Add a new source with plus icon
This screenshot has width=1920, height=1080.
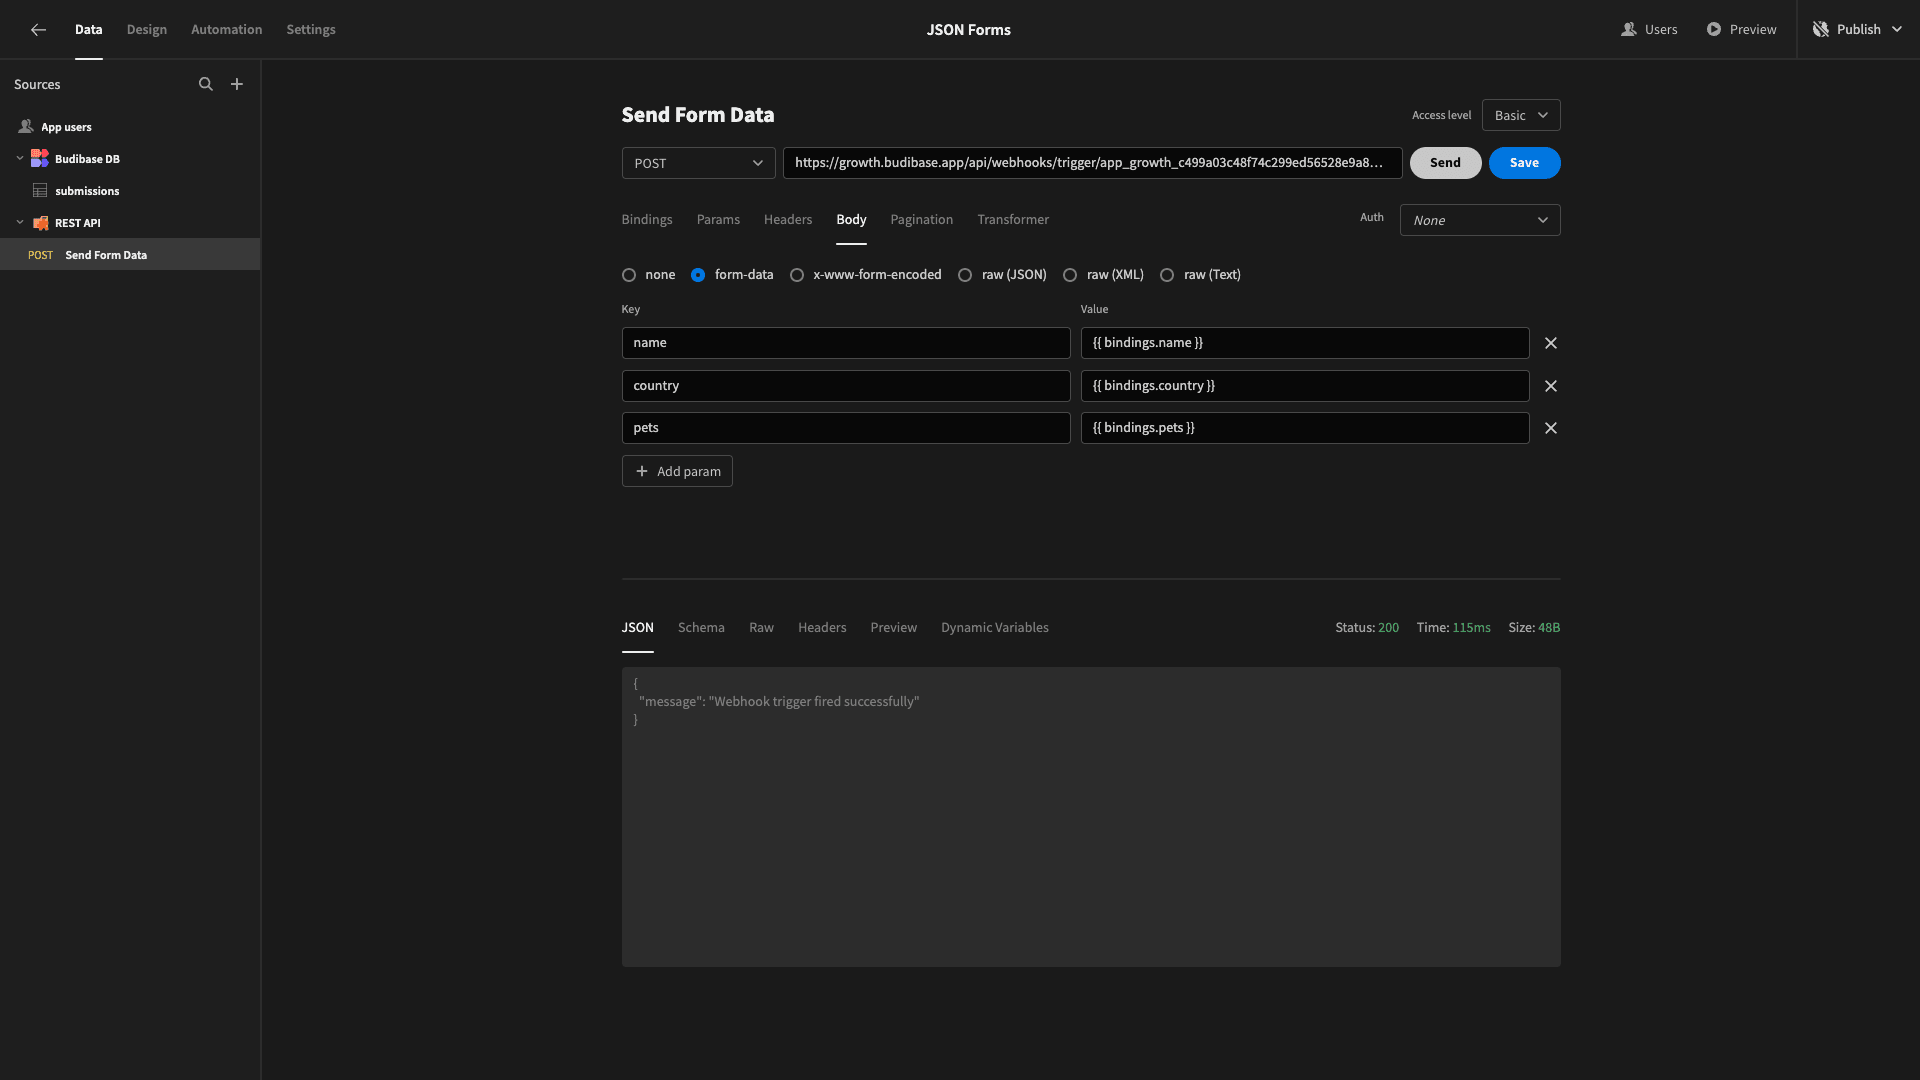pos(237,84)
